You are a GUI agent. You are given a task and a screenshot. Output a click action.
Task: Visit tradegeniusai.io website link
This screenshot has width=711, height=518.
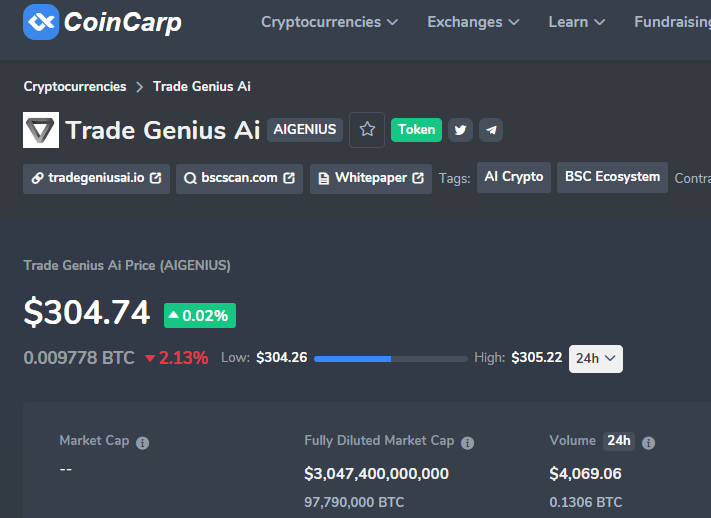point(97,178)
